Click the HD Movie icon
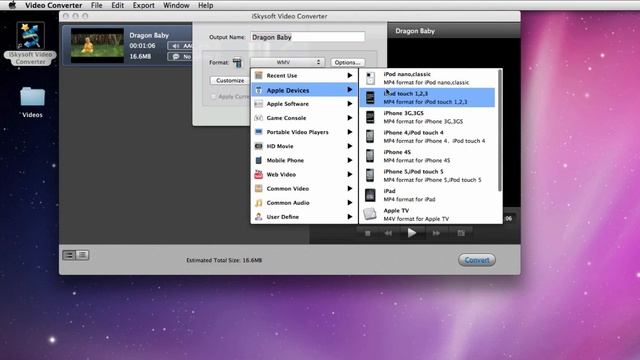 [x=258, y=146]
